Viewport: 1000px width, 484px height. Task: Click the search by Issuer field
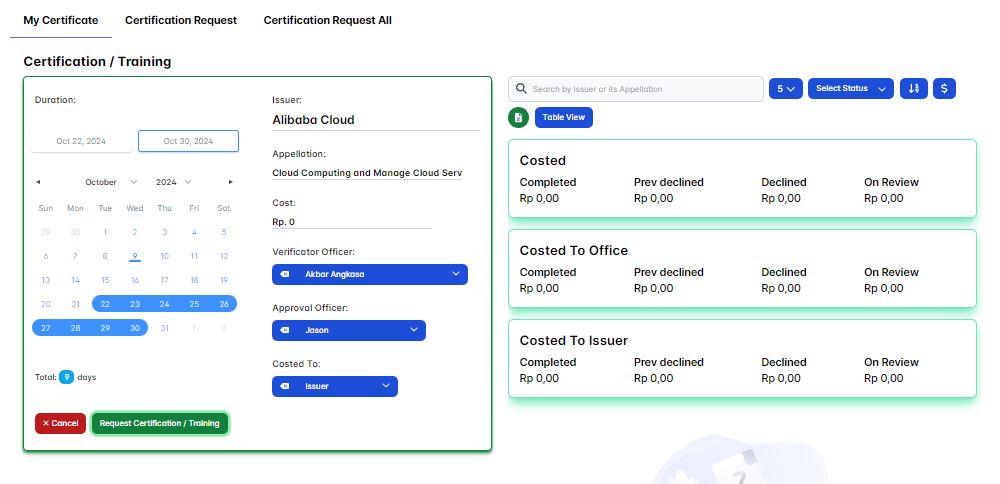(640, 89)
